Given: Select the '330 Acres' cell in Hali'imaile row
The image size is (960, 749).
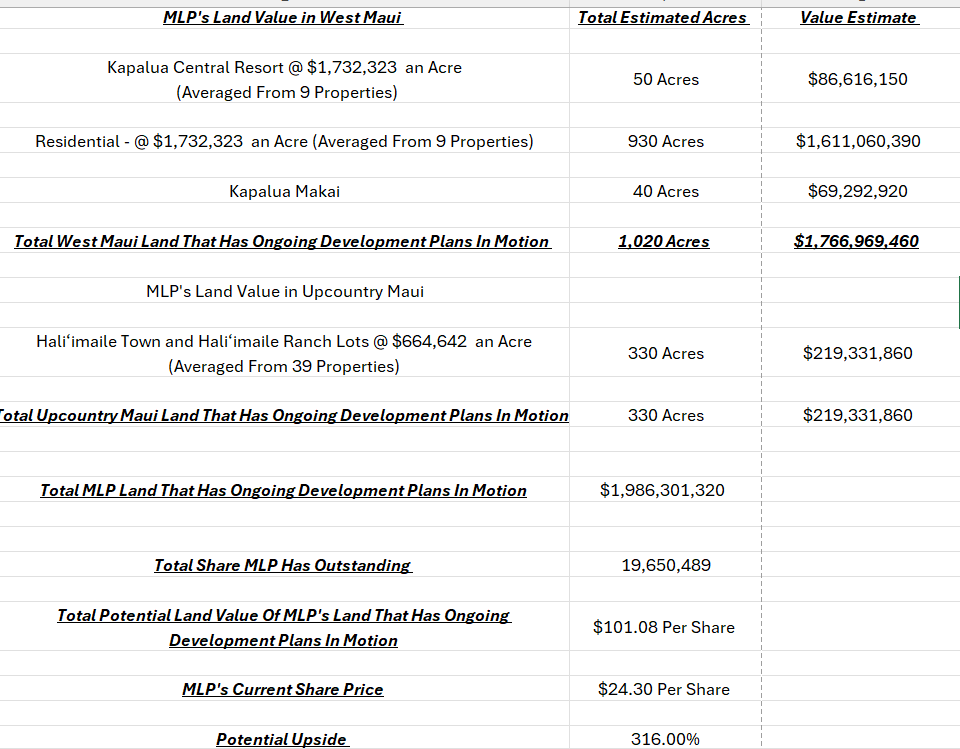Looking at the screenshot, I should (666, 353).
